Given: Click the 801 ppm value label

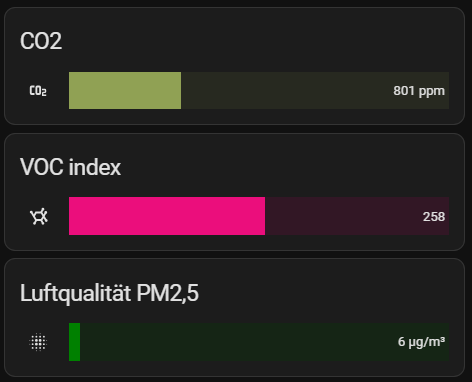Looking at the screenshot, I should pos(419,91).
